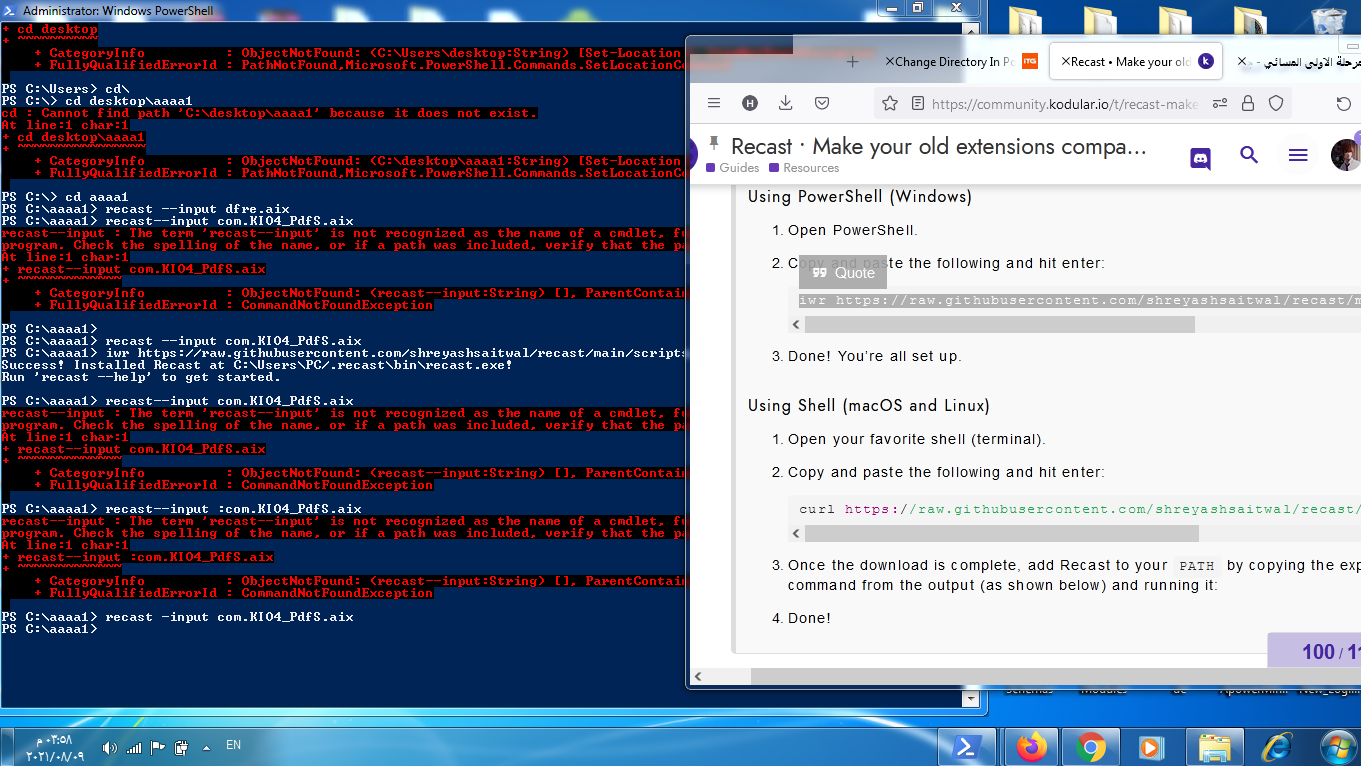Bookmark this page with the star
1361x766 pixels.
[x=890, y=103]
